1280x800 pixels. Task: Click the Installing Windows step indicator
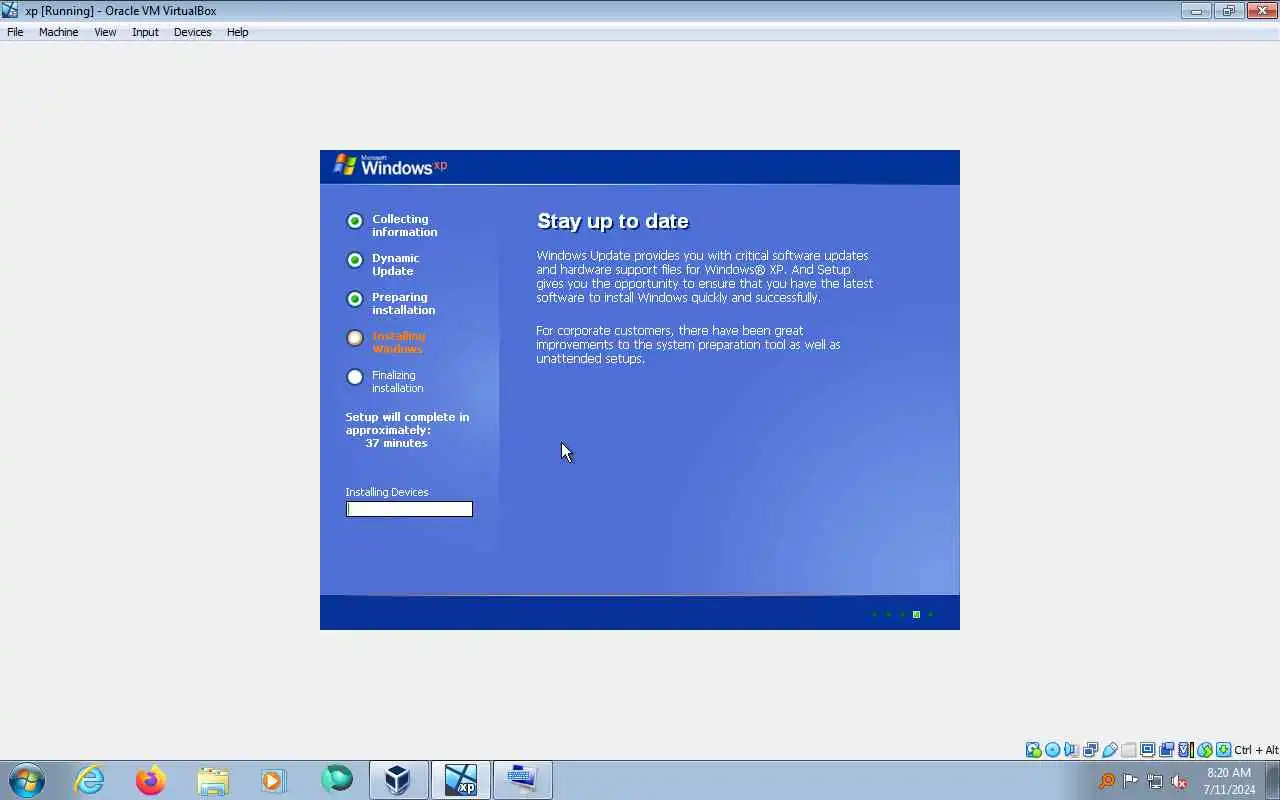click(355, 338)
